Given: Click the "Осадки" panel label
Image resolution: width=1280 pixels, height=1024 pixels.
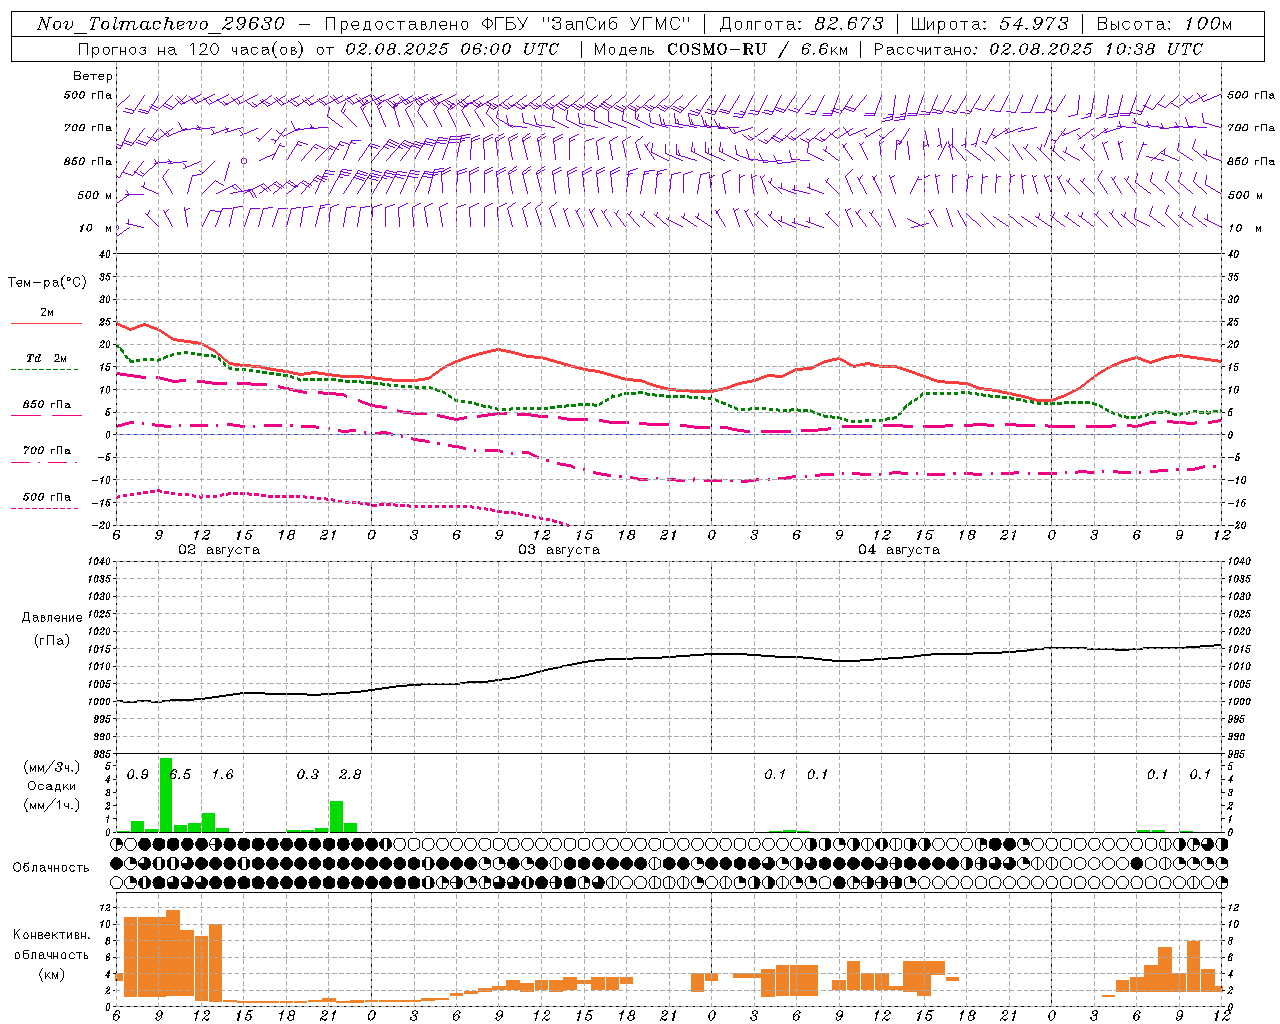Looking at the screenshot, I should coord(52,786).
